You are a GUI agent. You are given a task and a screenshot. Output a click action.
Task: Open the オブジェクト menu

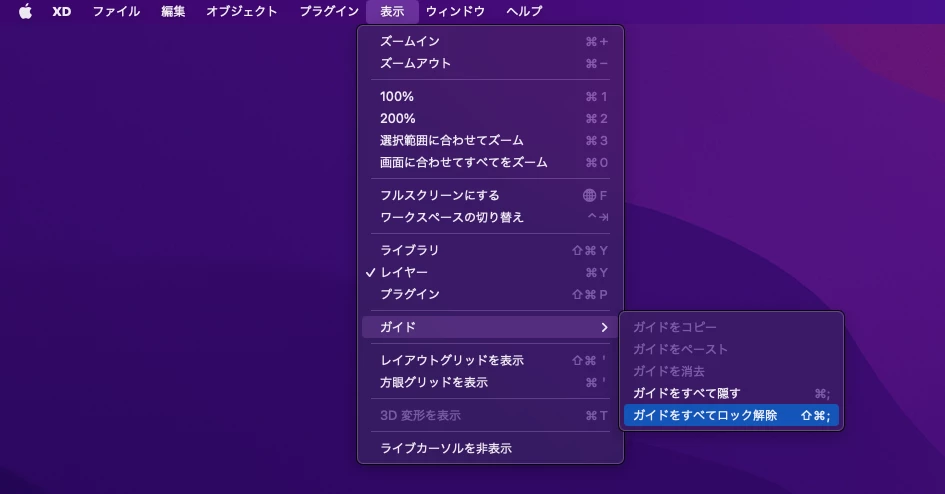242,11
